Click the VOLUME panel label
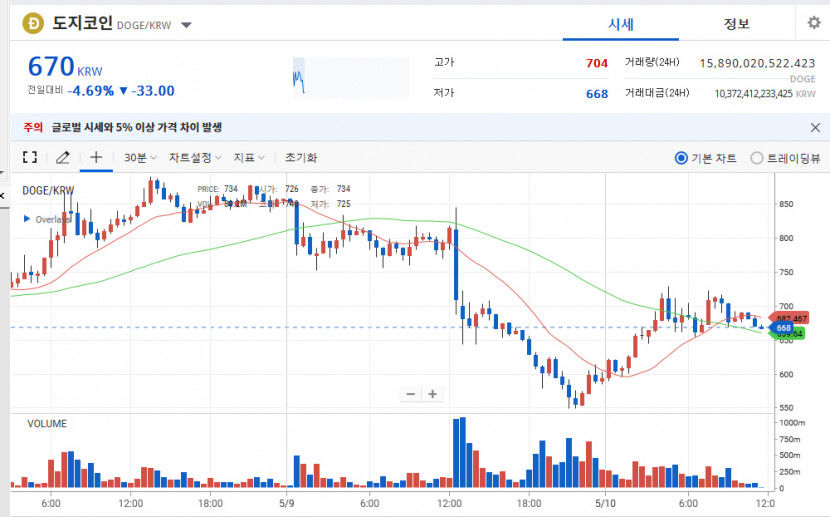The width and height of the screenshot is (830, 517). (47, 423)
